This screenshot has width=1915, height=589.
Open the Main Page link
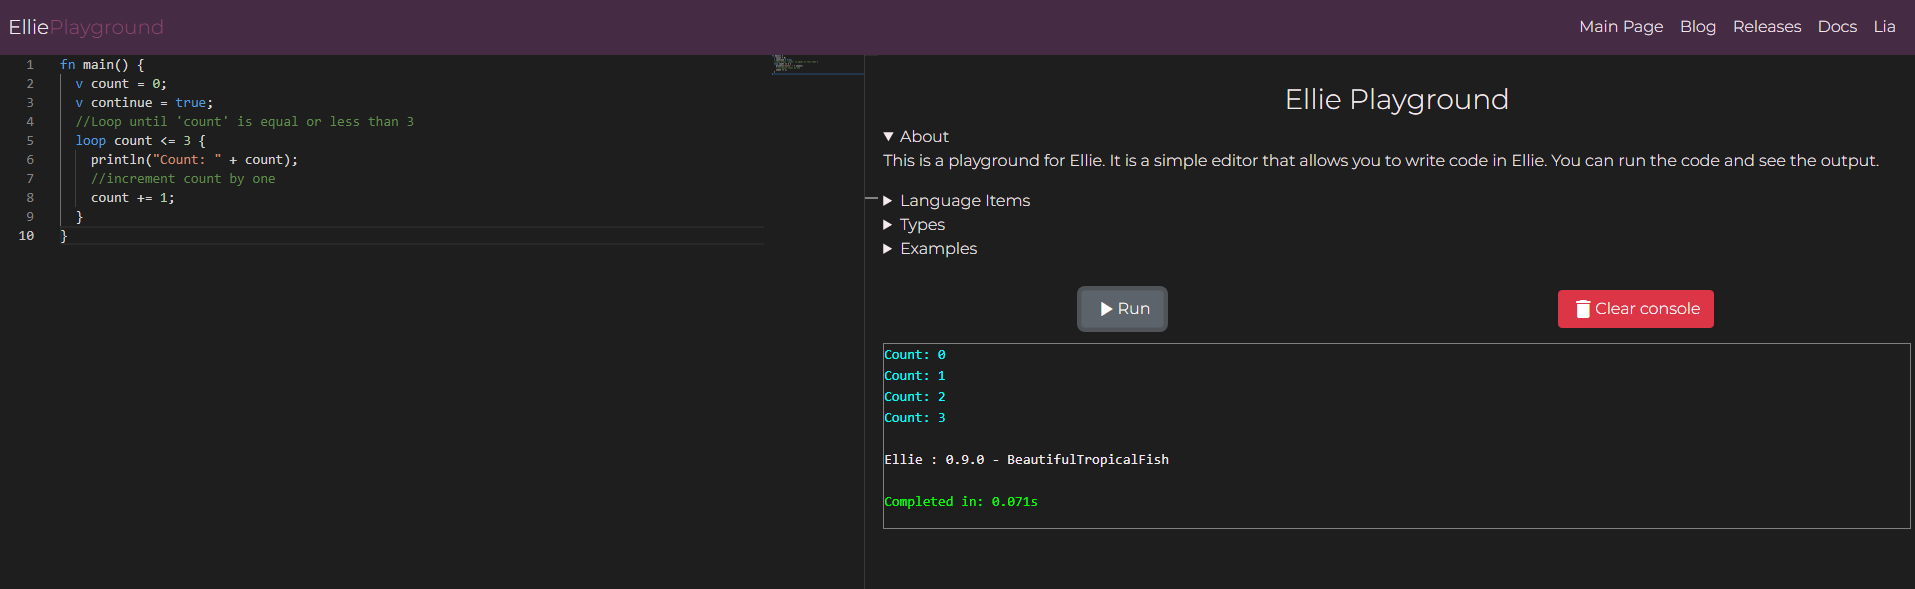pos(1621,27)
